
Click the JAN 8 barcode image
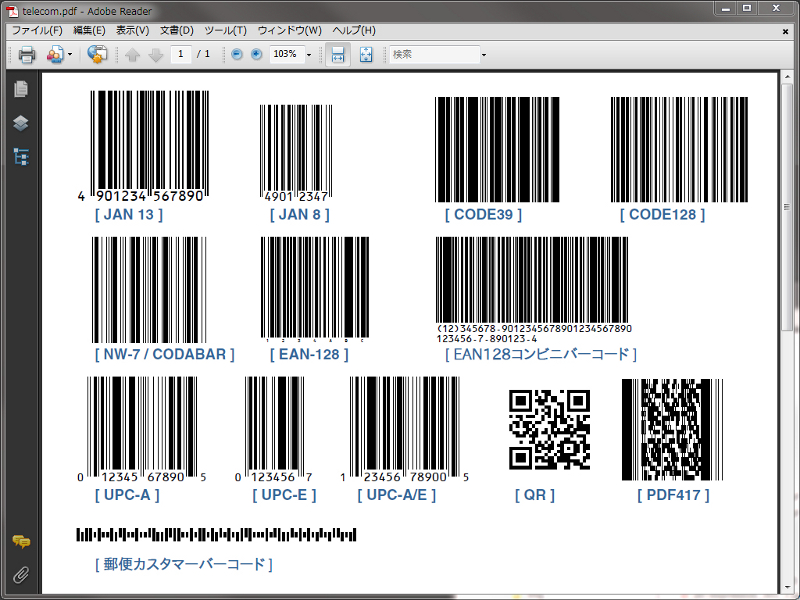click(x=296, y=152)
